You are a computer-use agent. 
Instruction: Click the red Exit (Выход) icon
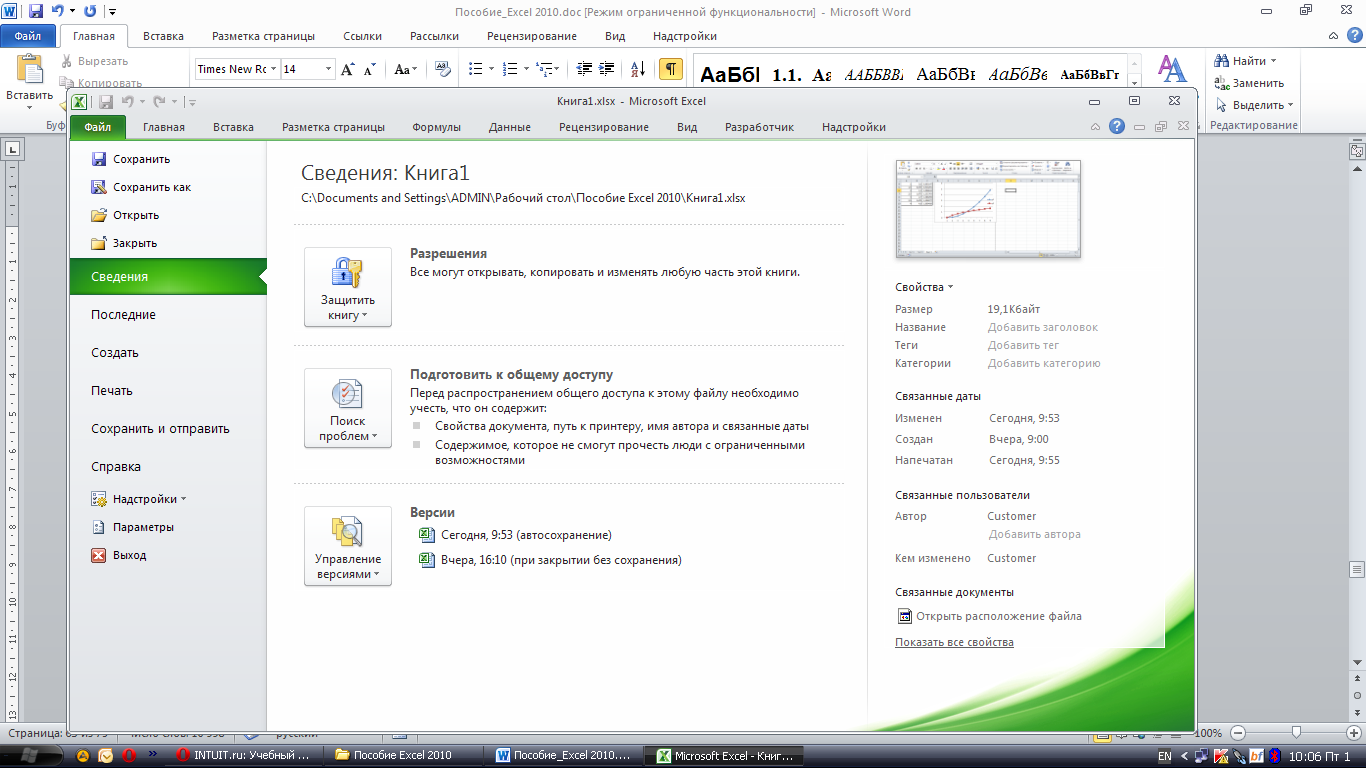(98, 555)
